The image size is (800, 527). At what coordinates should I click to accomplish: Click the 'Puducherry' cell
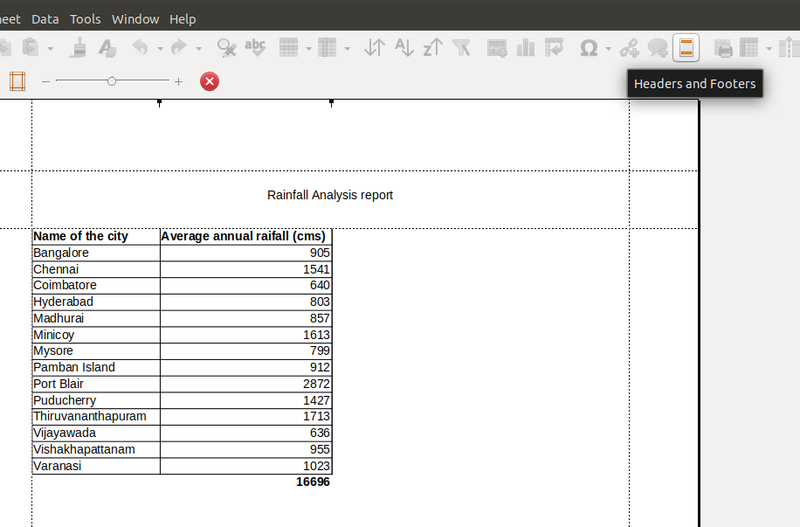pos(96,400)
